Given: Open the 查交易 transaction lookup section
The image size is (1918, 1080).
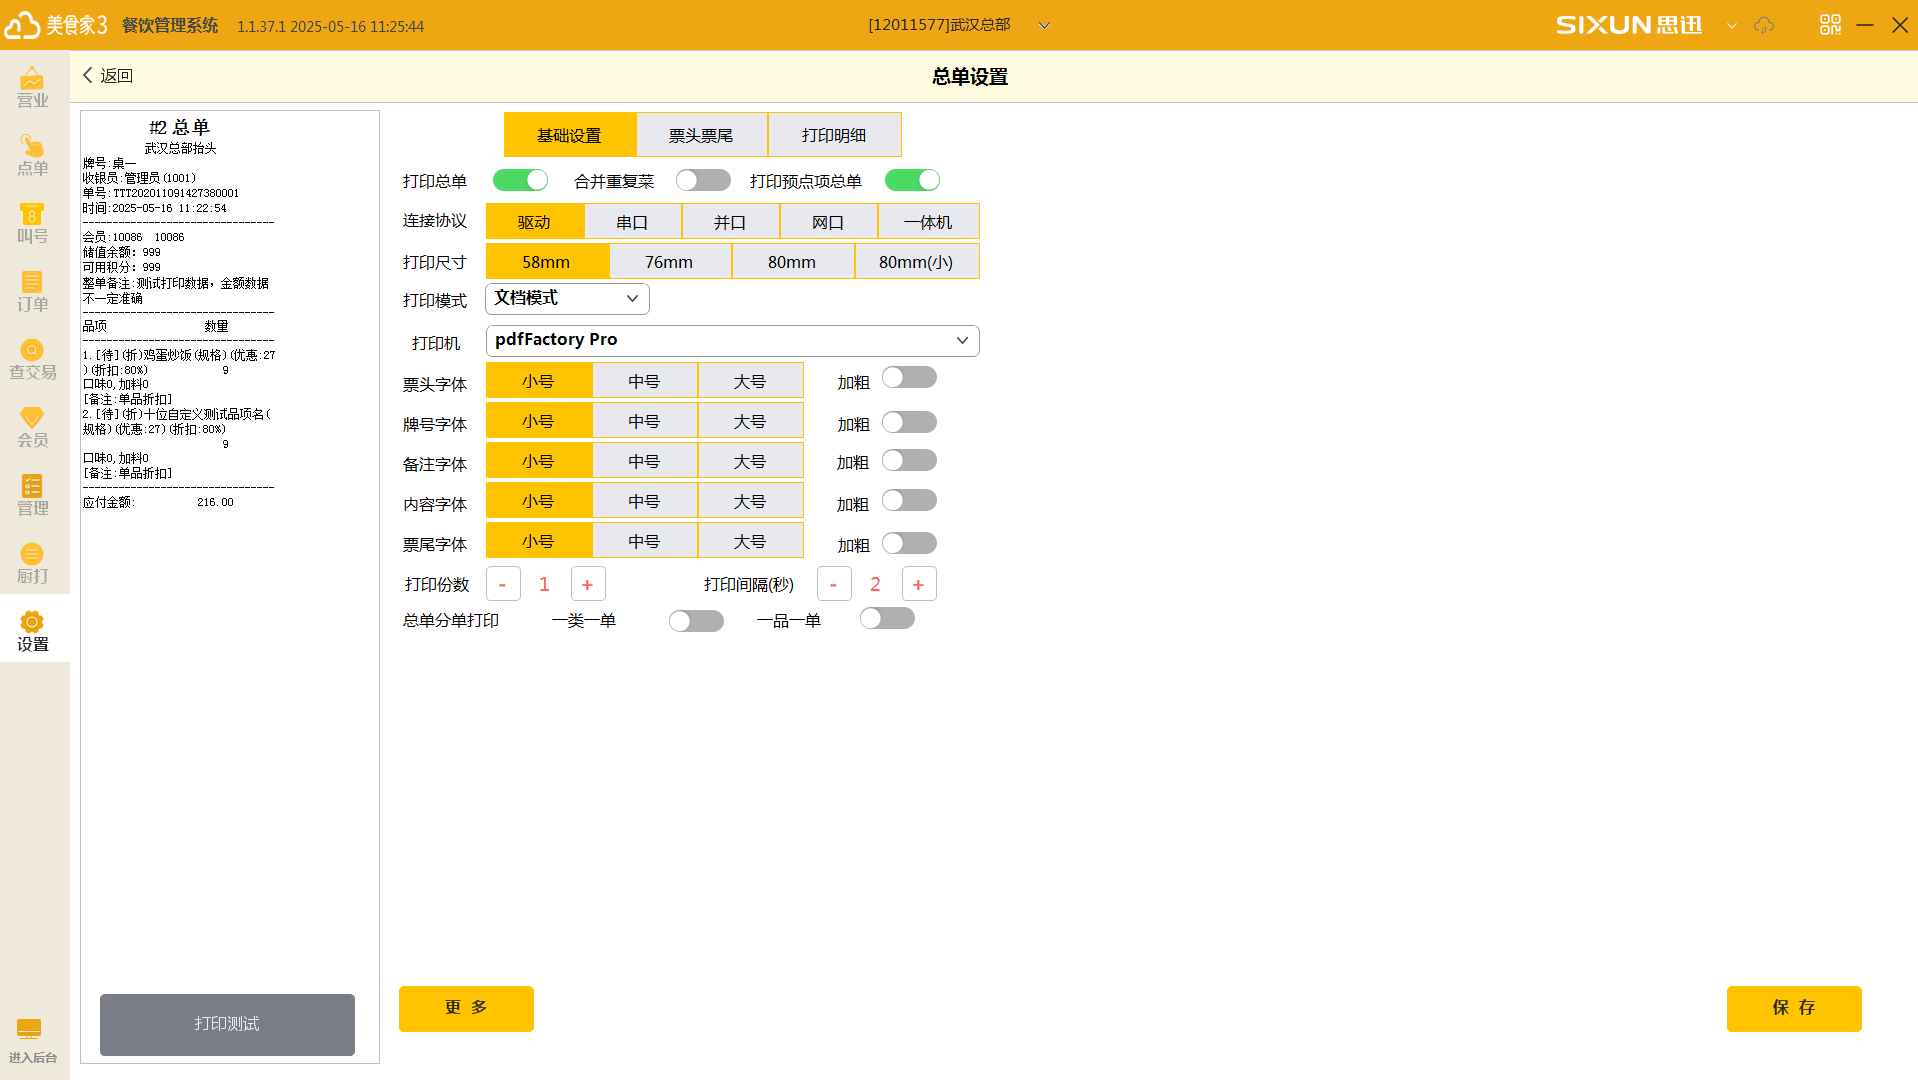Looking at the screenshot, I should click(33, 359).
